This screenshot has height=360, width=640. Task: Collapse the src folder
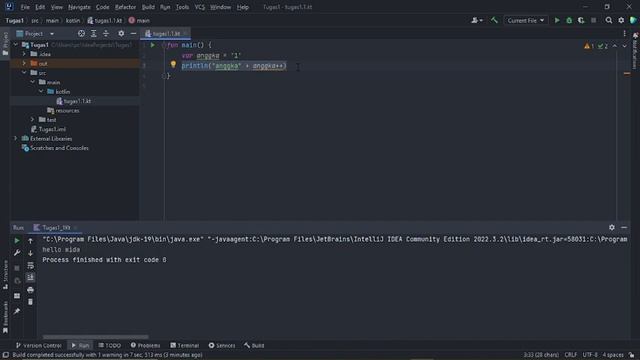click(24, 73)
